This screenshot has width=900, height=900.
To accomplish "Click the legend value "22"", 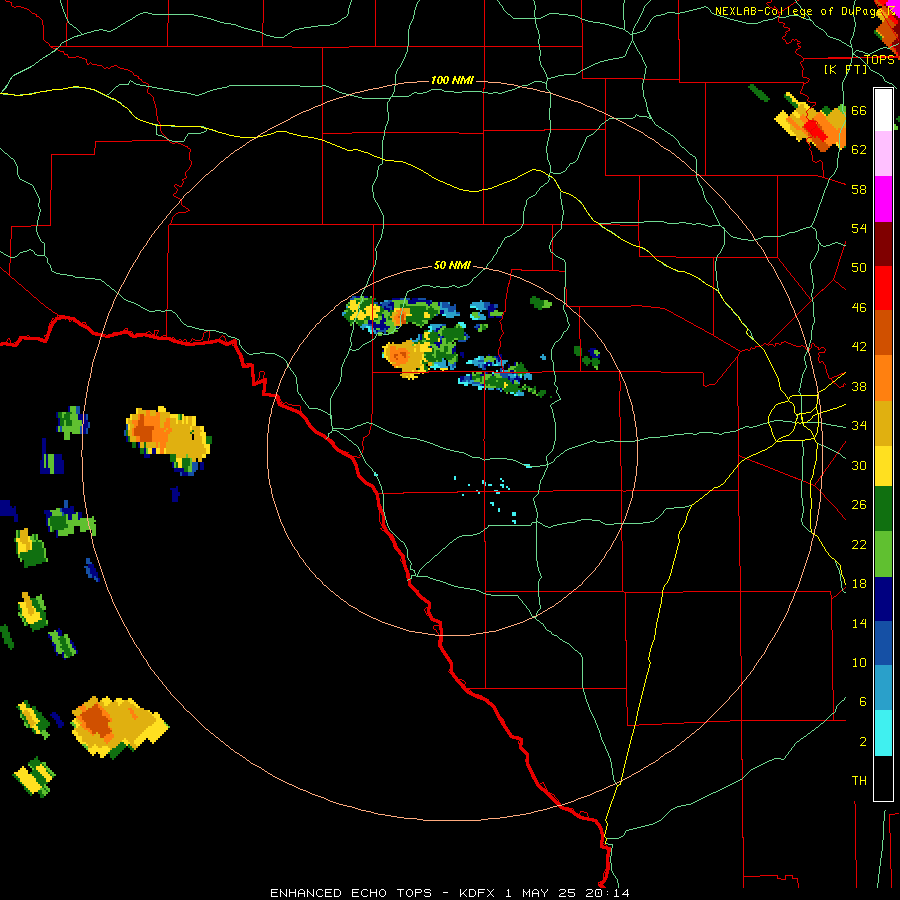I will (859, 544).
